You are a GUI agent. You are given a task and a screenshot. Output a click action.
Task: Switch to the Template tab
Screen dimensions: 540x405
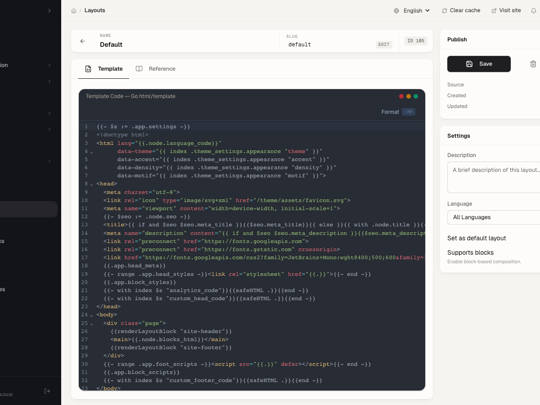tap(104, 69)
